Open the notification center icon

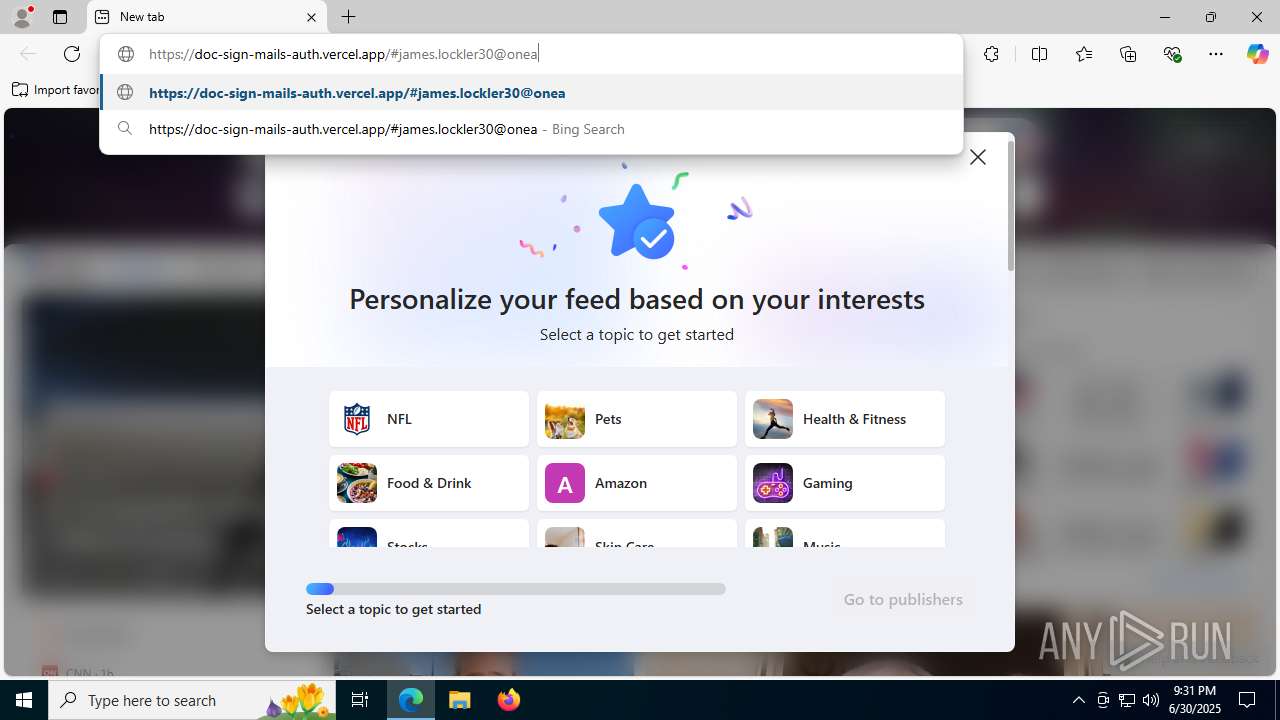(x=1247, y=700)
